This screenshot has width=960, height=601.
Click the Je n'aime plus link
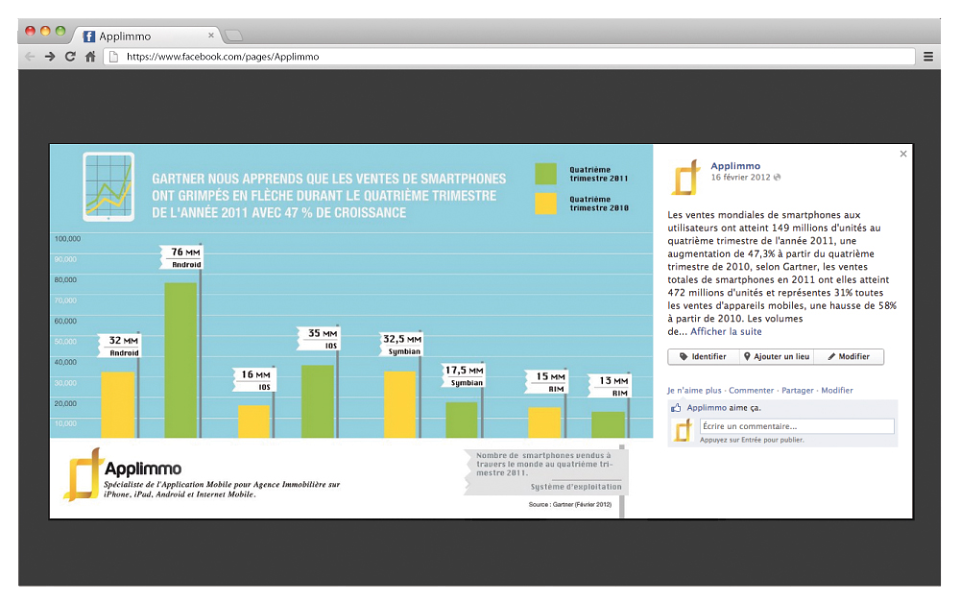point(694,390)
